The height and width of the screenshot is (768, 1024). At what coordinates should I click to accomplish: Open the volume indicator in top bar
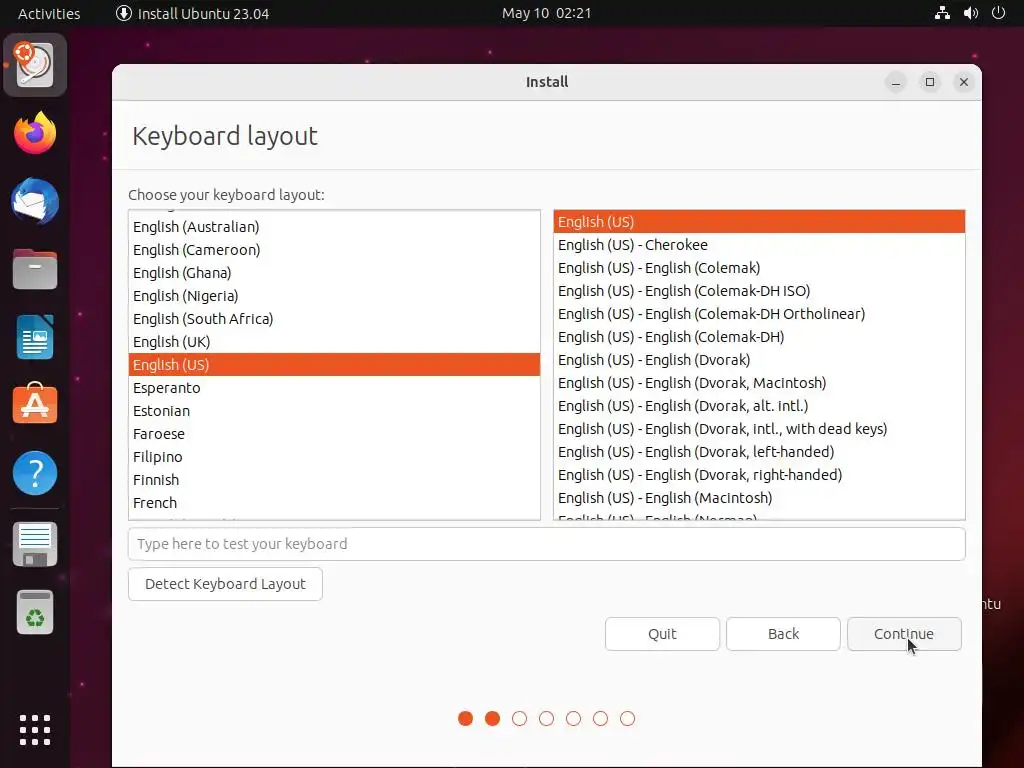pos(970,13)
